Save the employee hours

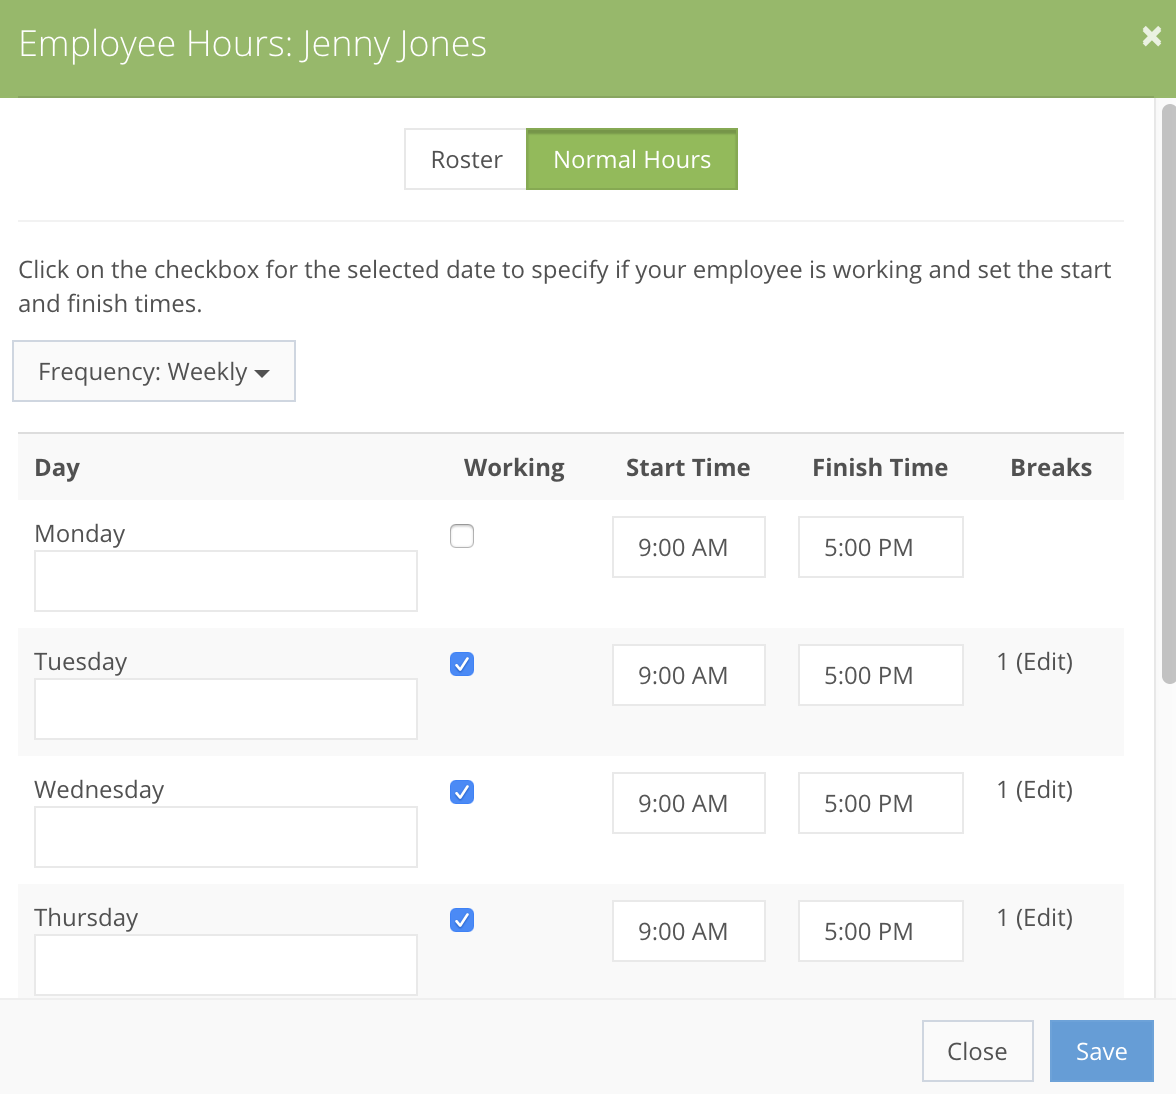pos(1101,1052)
